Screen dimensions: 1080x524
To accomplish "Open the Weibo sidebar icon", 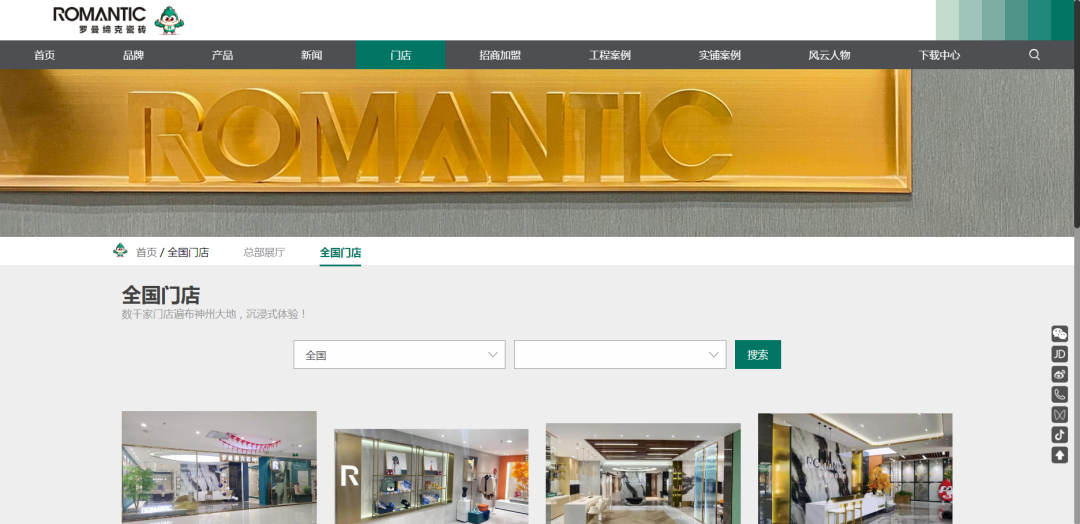I will (1060, 374).
